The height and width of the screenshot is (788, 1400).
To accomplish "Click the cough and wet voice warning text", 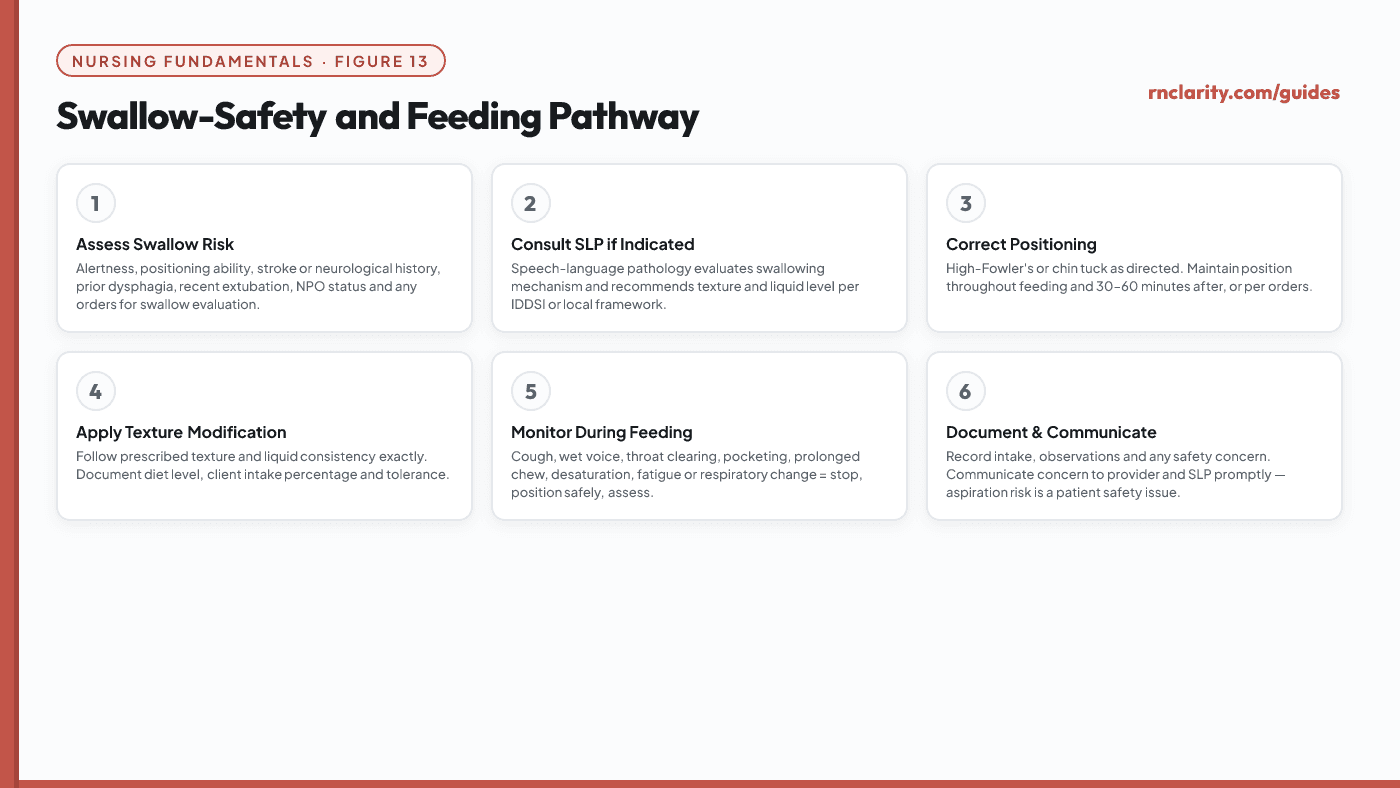I will click(686, 474).
